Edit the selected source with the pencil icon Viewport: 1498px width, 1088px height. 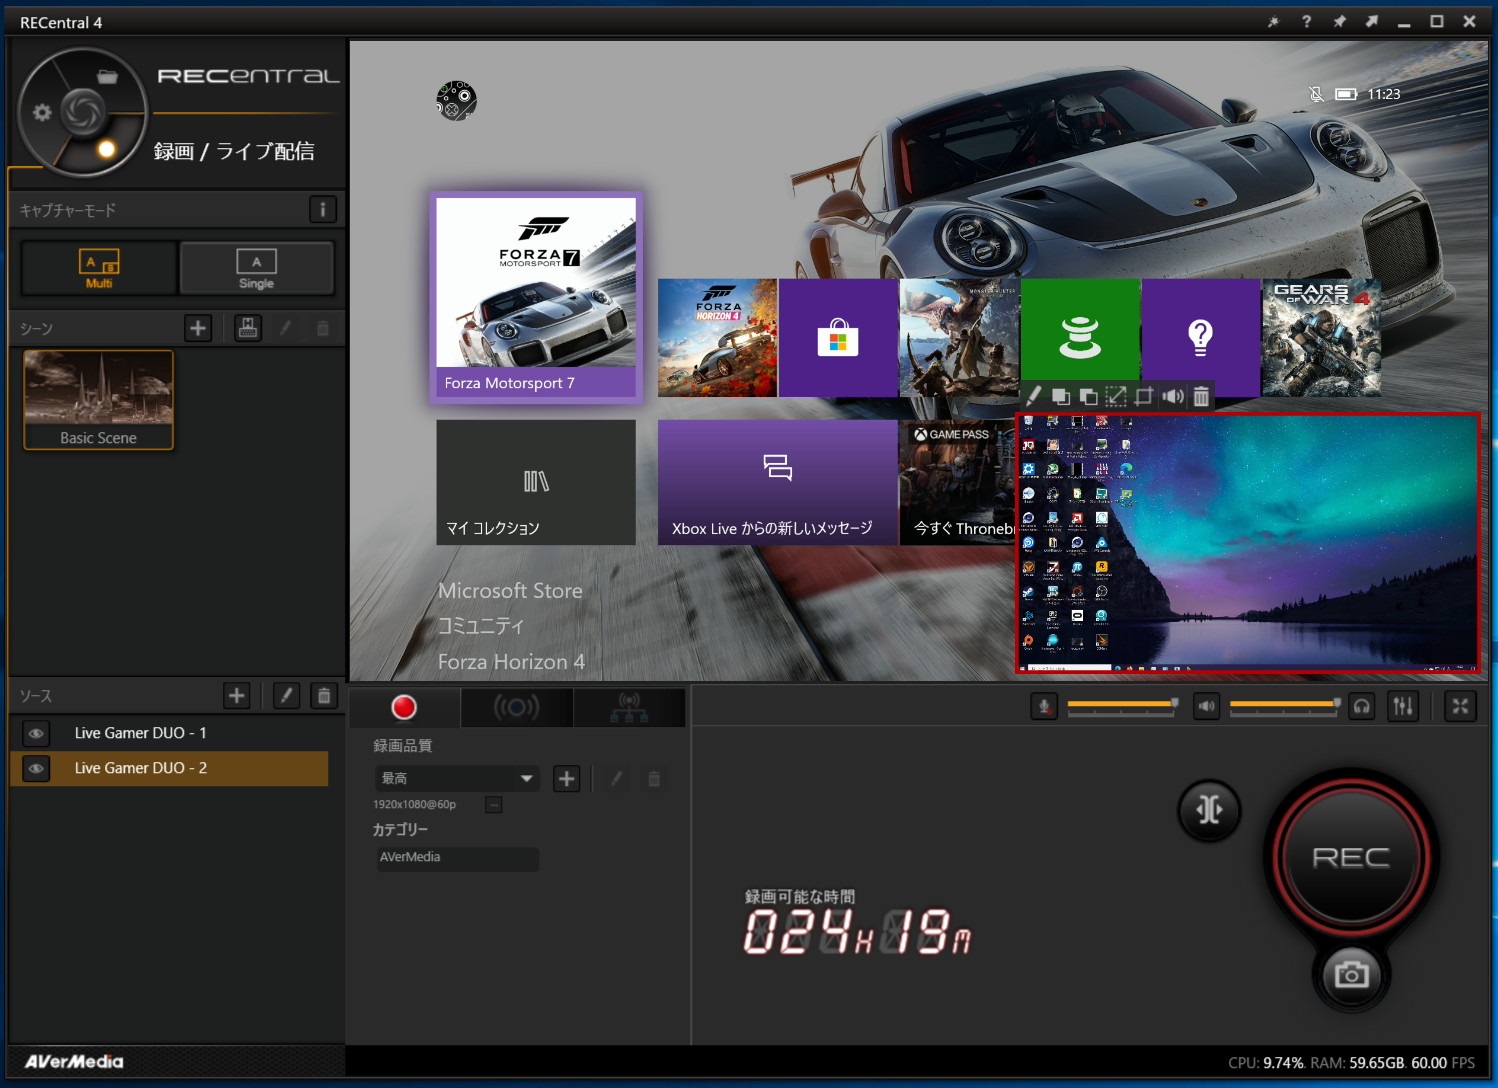286,696
